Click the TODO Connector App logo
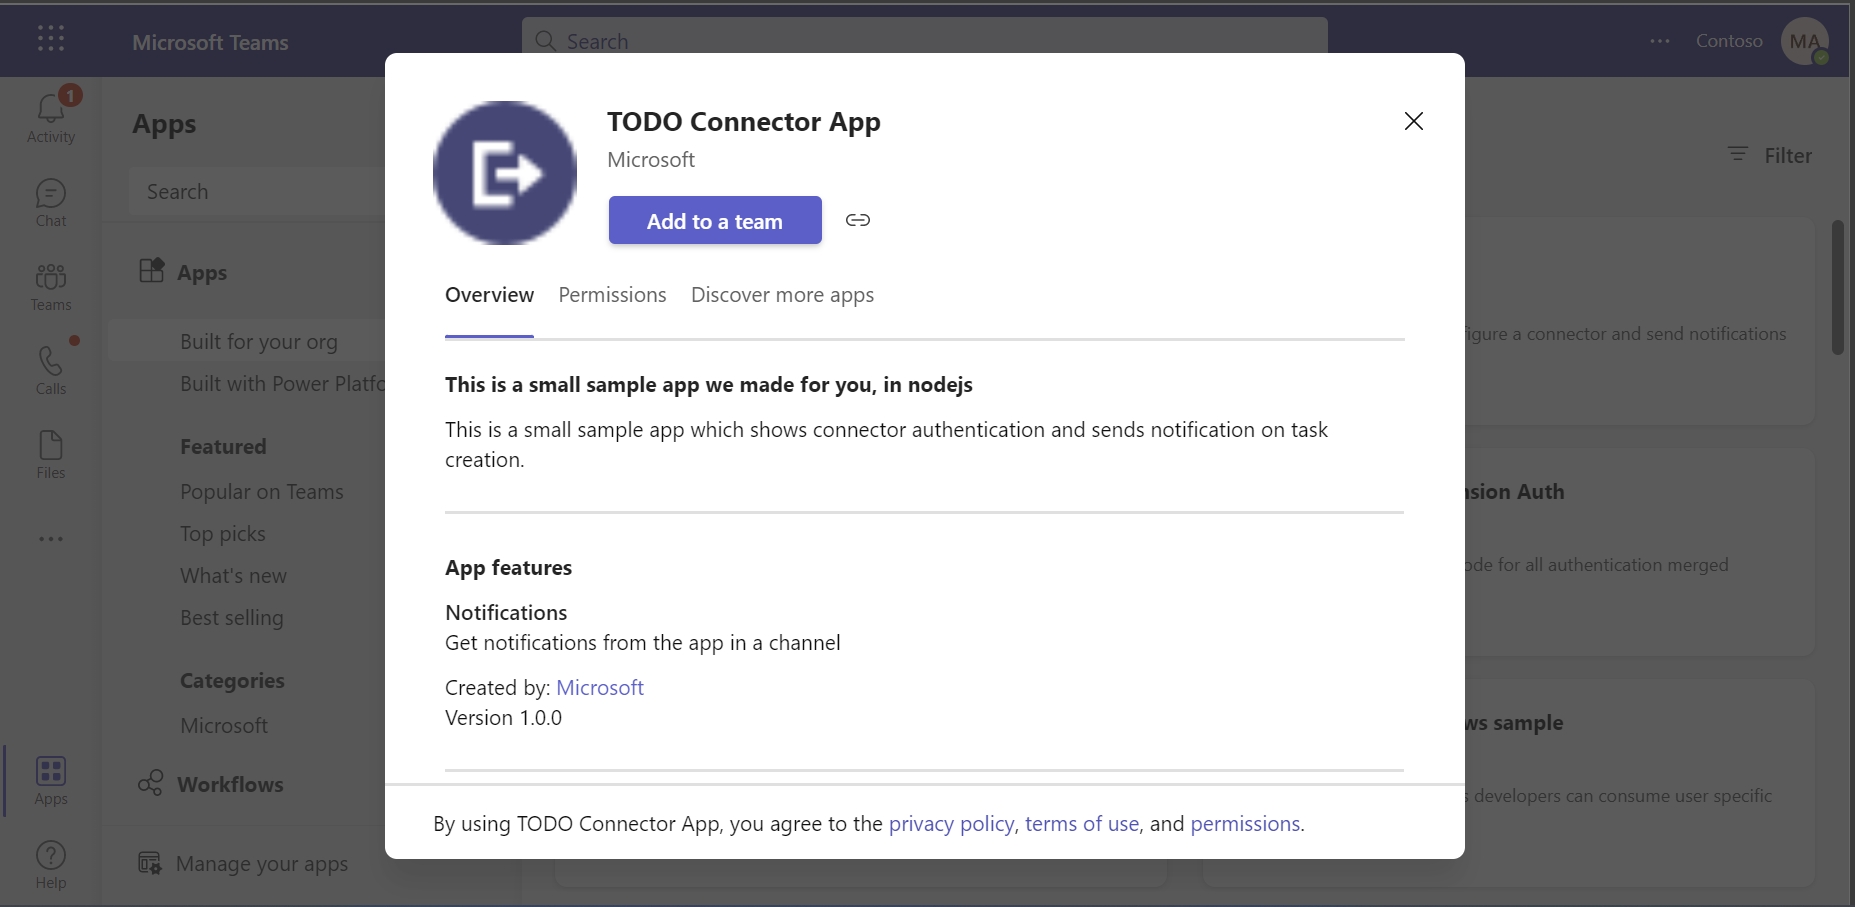Image resolution: width=1855 pixels, height=907 pixels. point(505,173)
